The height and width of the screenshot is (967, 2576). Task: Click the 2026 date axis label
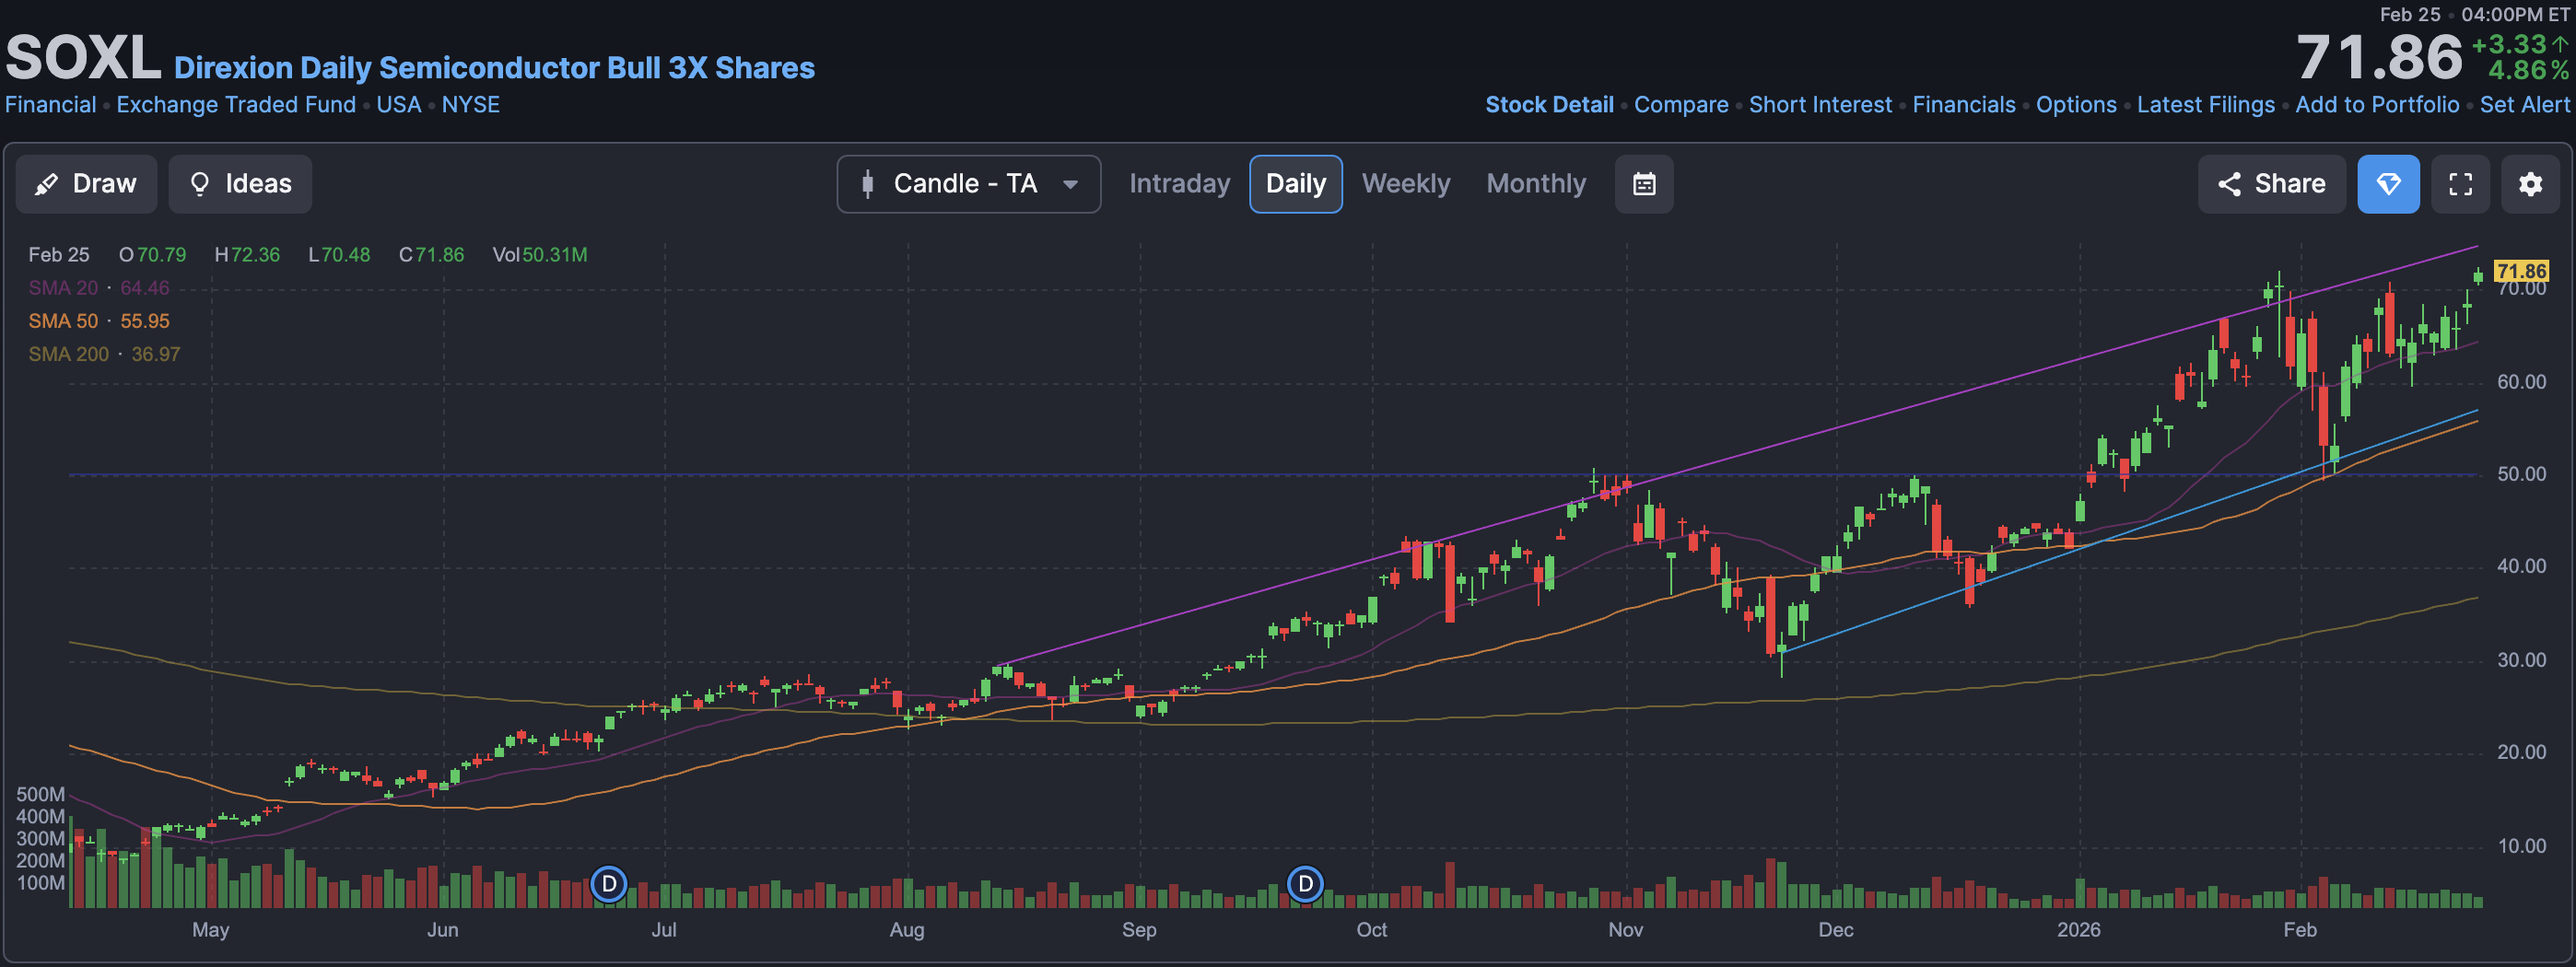(x=2078, y=930)
